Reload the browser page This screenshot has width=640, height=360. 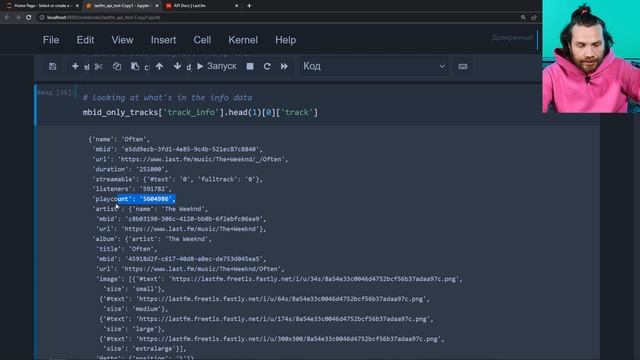pyautogui.click(x=28, y=18)
